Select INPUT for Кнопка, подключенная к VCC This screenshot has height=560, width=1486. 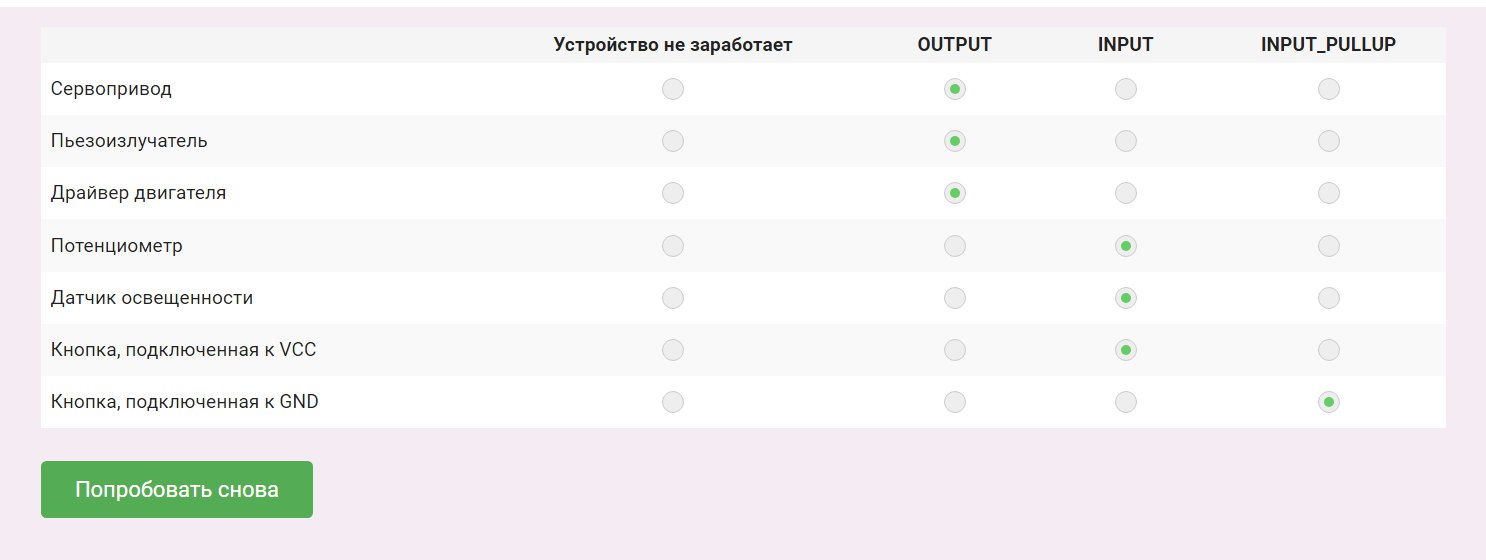pyautogui.click(x=1126, y=350)
